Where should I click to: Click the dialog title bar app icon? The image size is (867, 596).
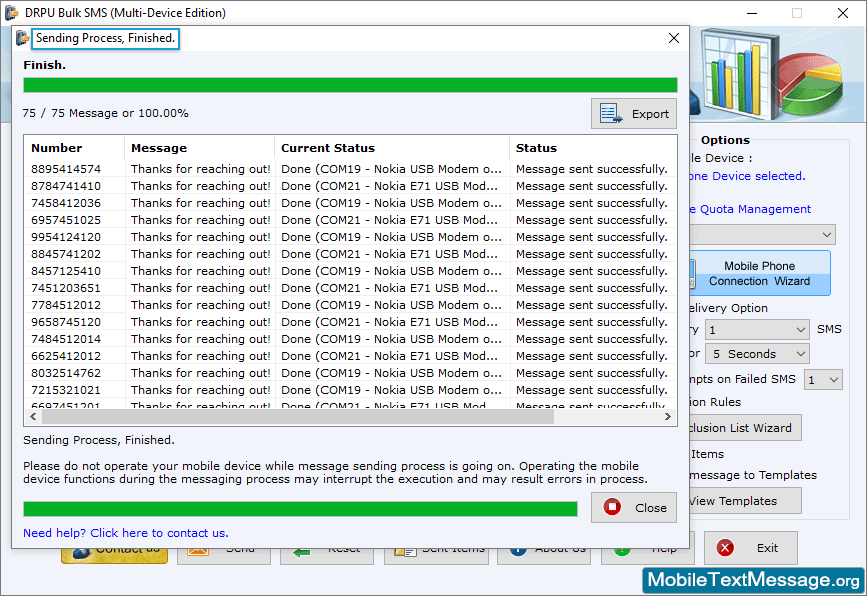pos(22,38)
